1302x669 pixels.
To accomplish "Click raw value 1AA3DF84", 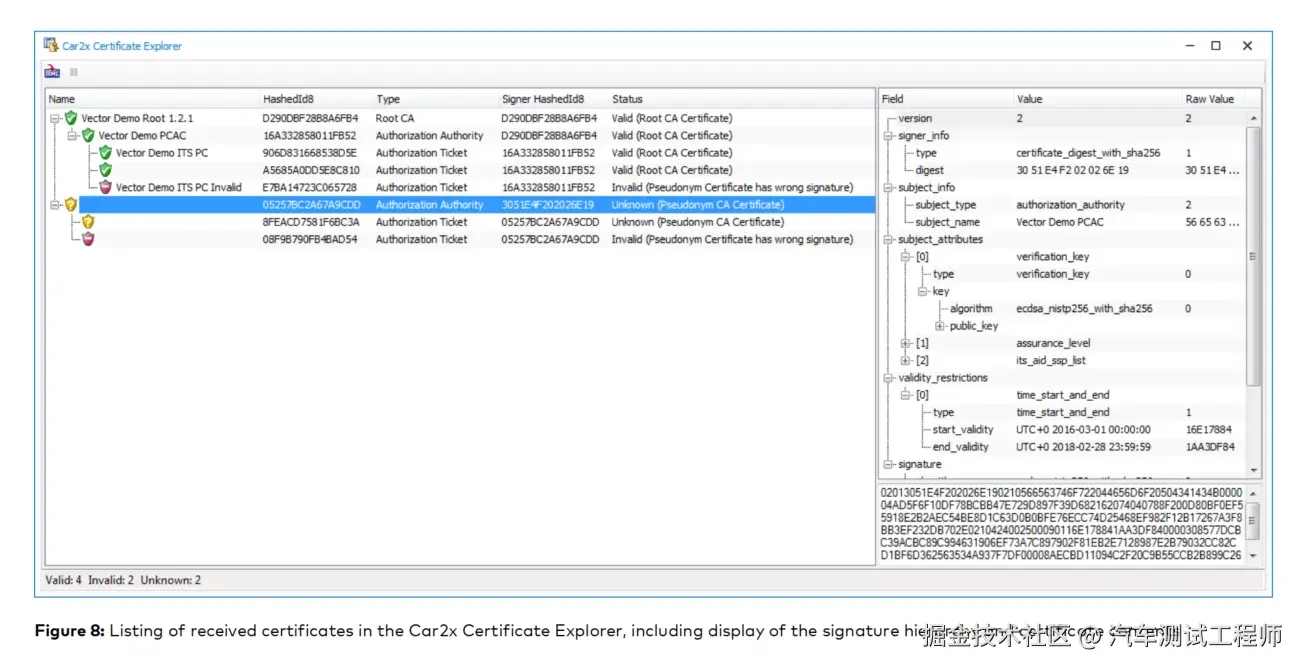I will pos(1210,447).
